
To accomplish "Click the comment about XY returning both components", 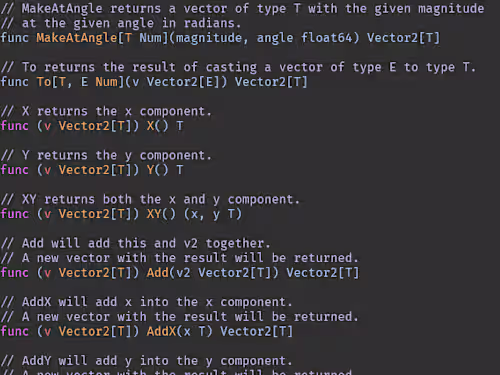I will [x=150, y=199].
